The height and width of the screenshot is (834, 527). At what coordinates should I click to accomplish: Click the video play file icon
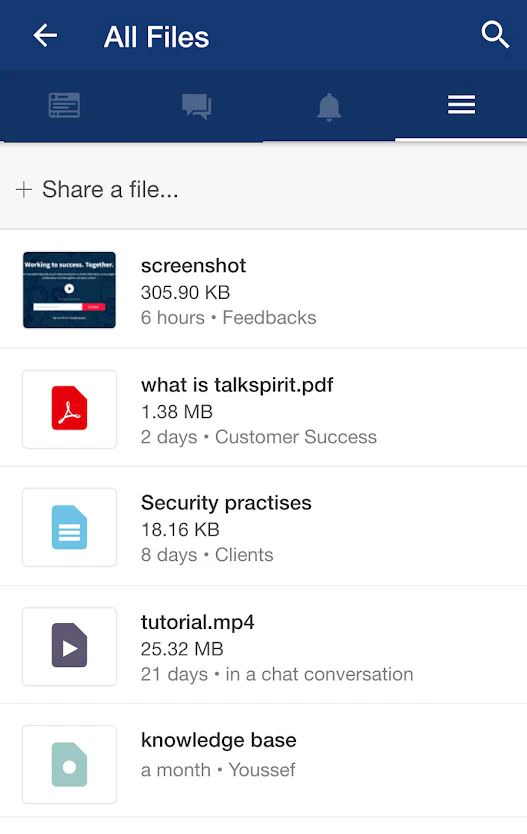click(x=69, y=646)
